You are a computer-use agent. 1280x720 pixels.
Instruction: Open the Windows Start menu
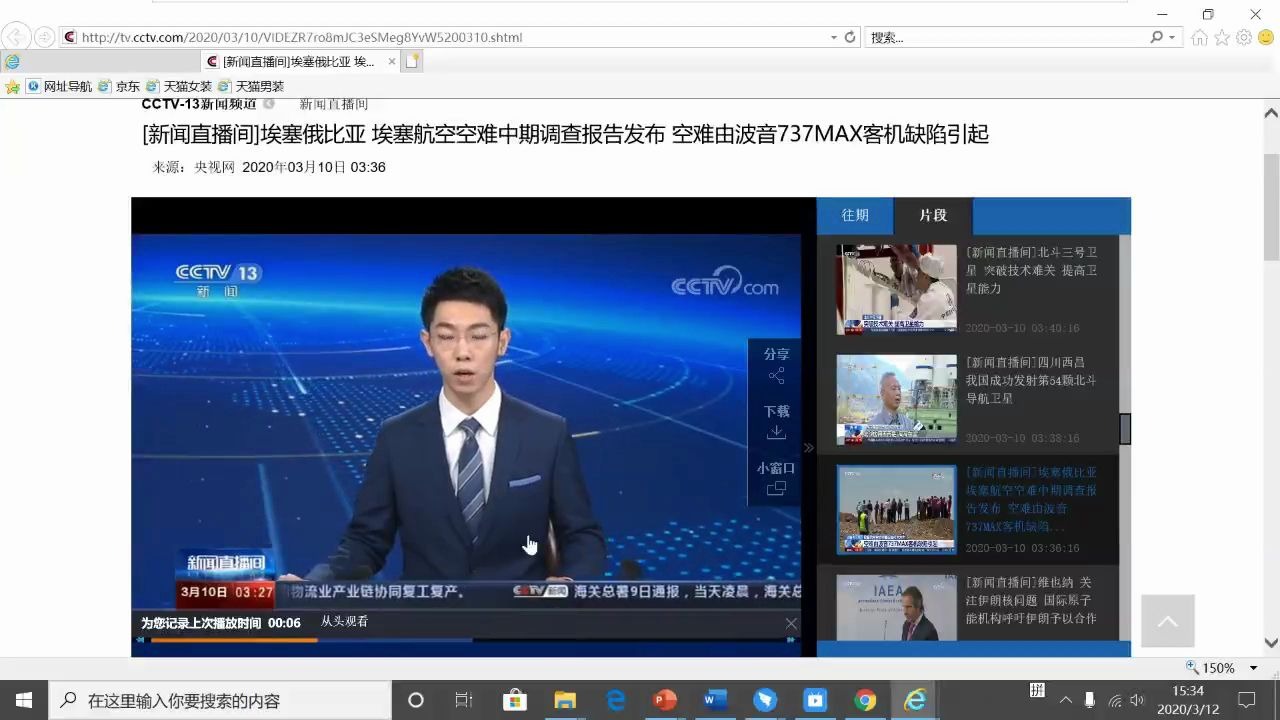(23, 700)
